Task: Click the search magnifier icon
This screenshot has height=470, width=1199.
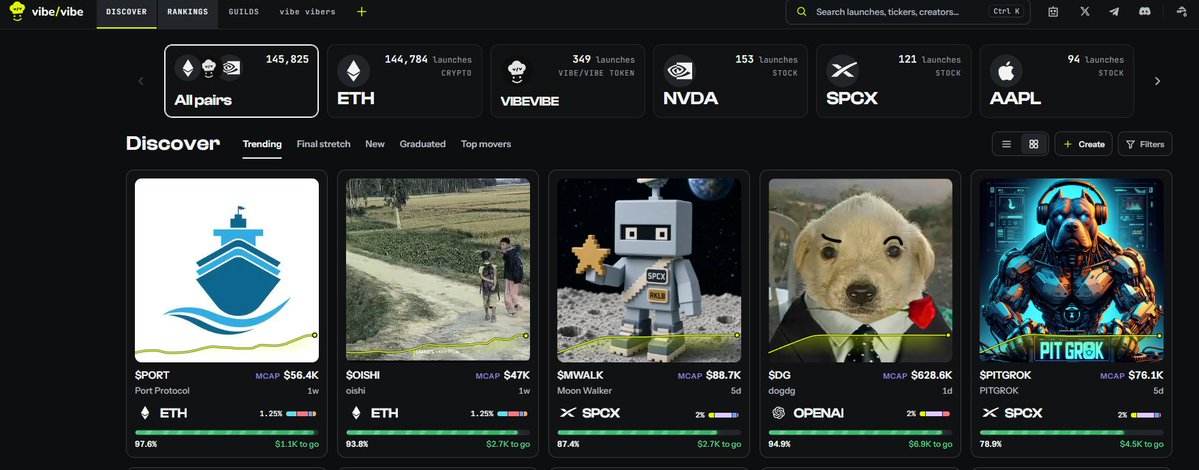Action: (801, 11)
